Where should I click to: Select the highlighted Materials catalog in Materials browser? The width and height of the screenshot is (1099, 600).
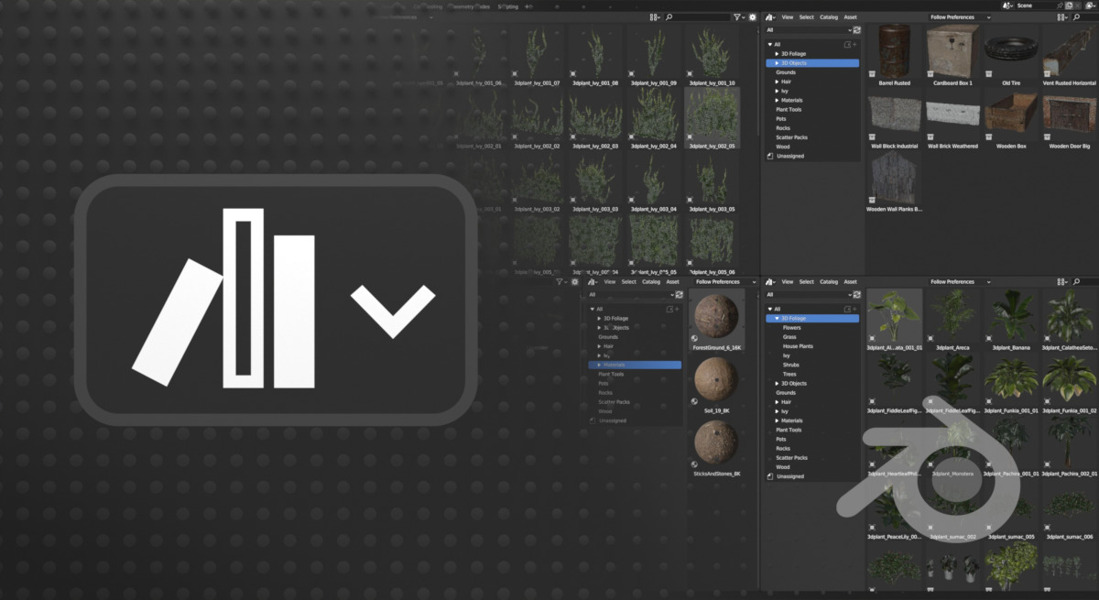click(x=634, y=364)
